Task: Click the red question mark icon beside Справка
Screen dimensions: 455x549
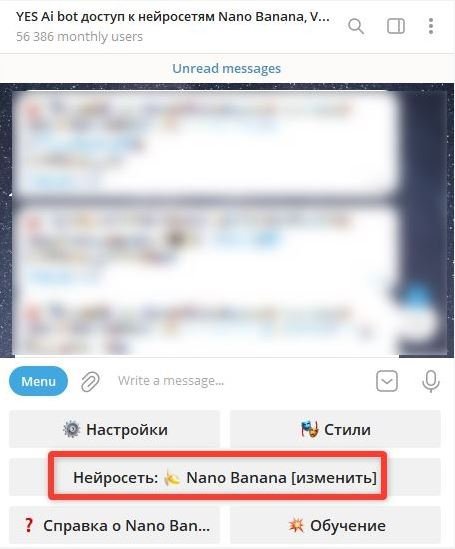Action: click(29, 525)
